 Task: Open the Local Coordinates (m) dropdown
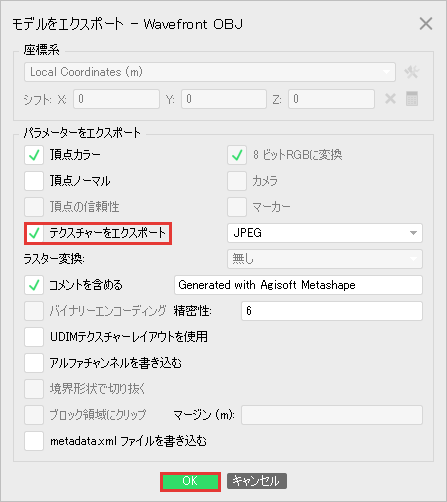(210, 72)
